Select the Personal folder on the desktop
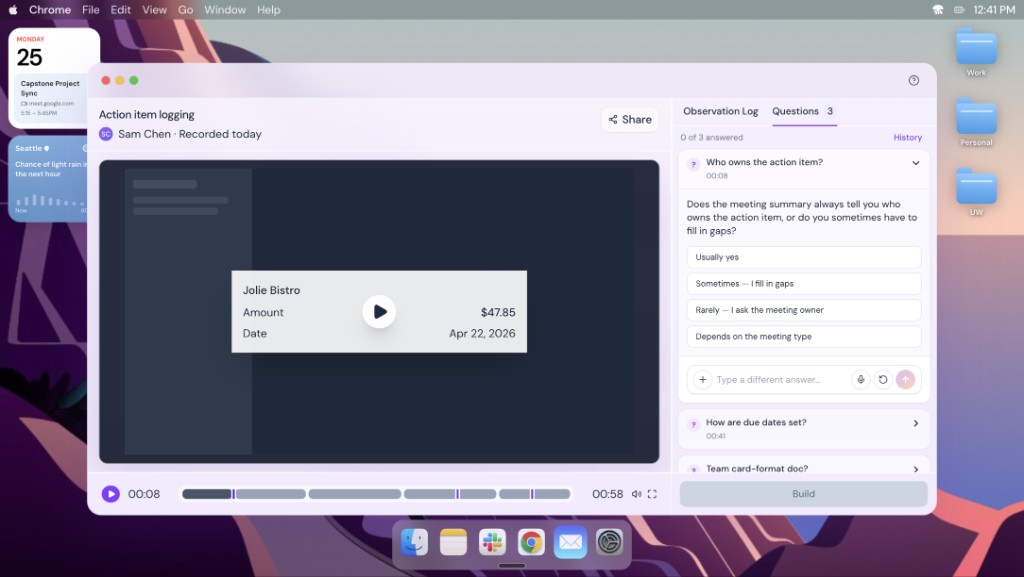The image size is (1024, 577). click(x=976, y=122)
